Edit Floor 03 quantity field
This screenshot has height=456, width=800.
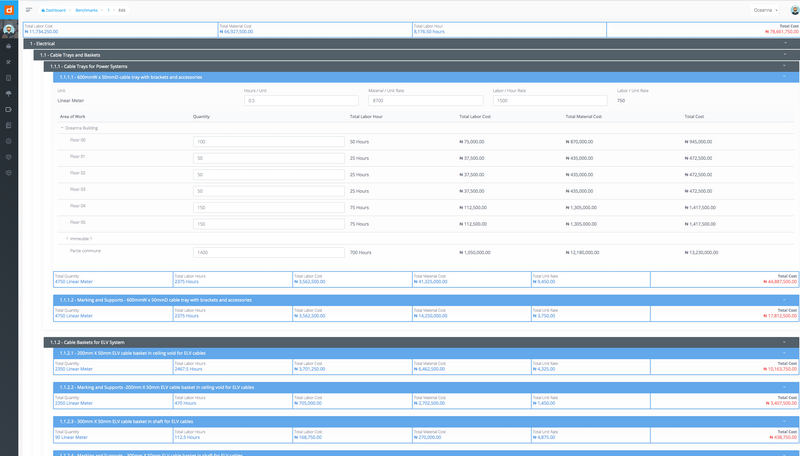(269, 191)
